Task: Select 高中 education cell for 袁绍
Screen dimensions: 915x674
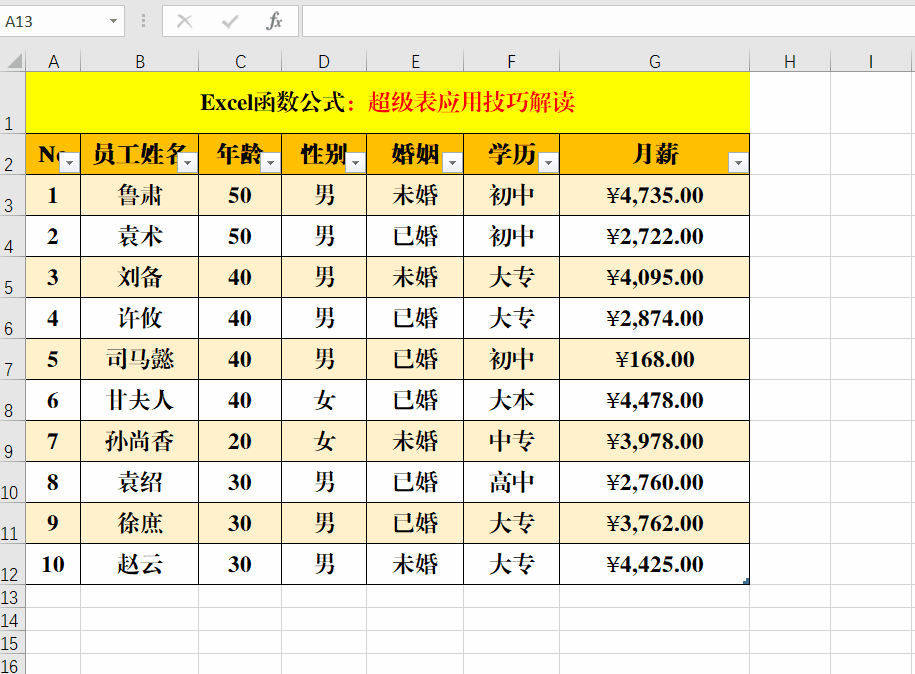Action: click(512, 482)
